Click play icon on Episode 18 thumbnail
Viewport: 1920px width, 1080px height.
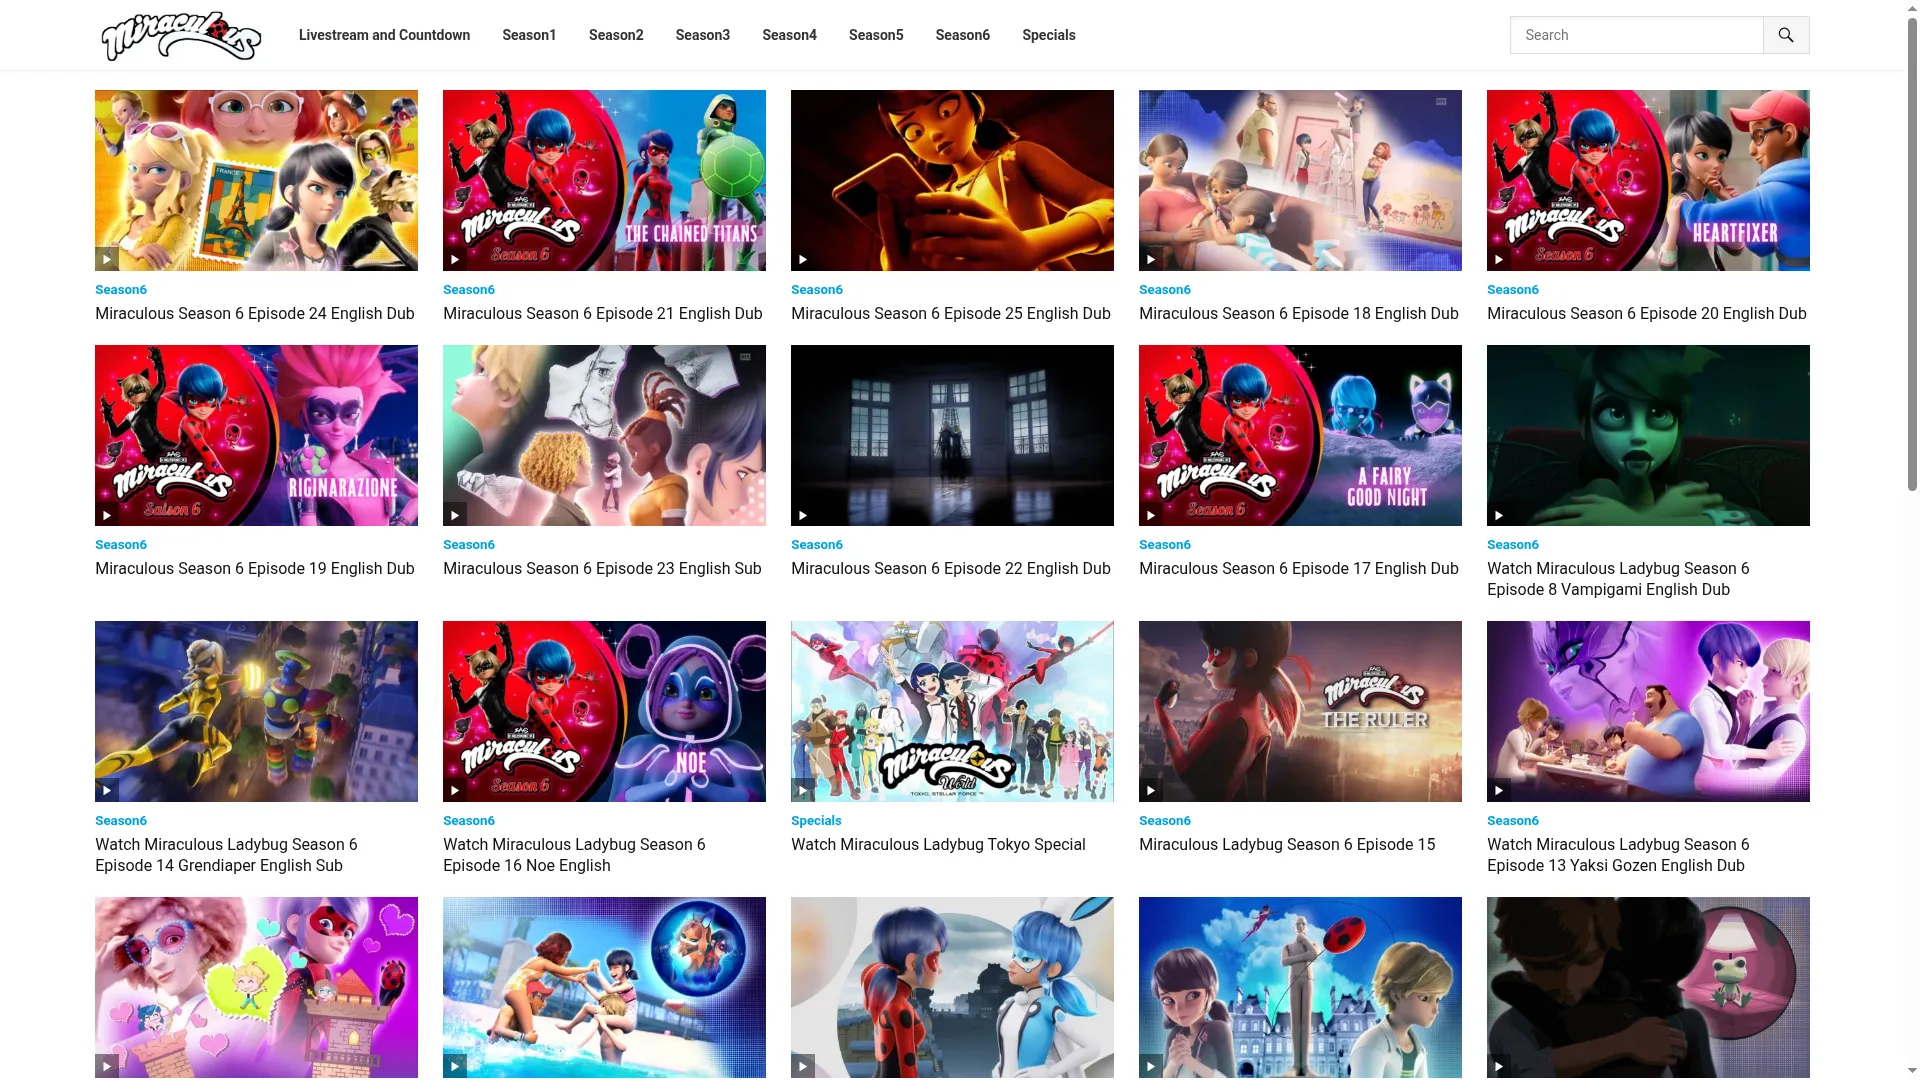[x=1151, y=259]
